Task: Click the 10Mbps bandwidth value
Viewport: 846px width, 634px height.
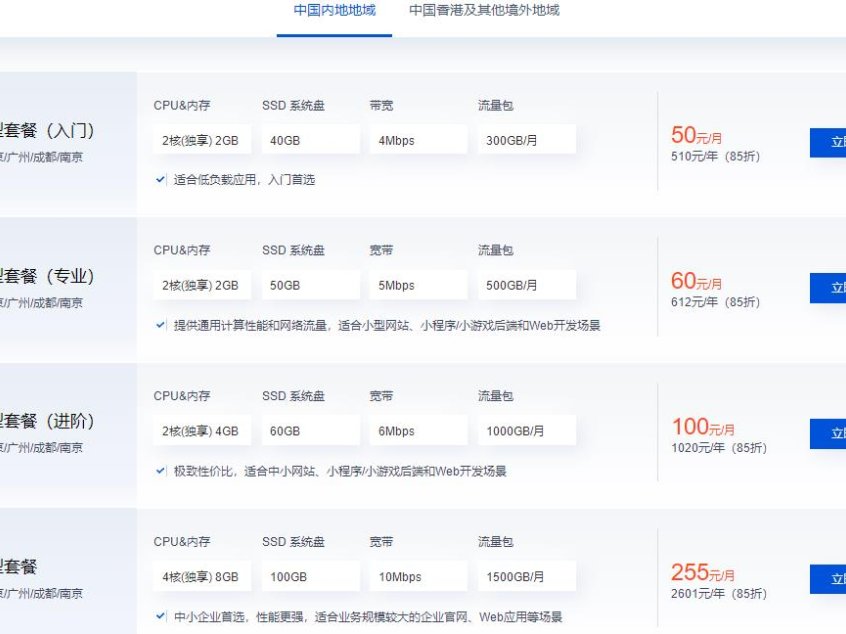Action: pyautogui.click(x=418, y=577)
